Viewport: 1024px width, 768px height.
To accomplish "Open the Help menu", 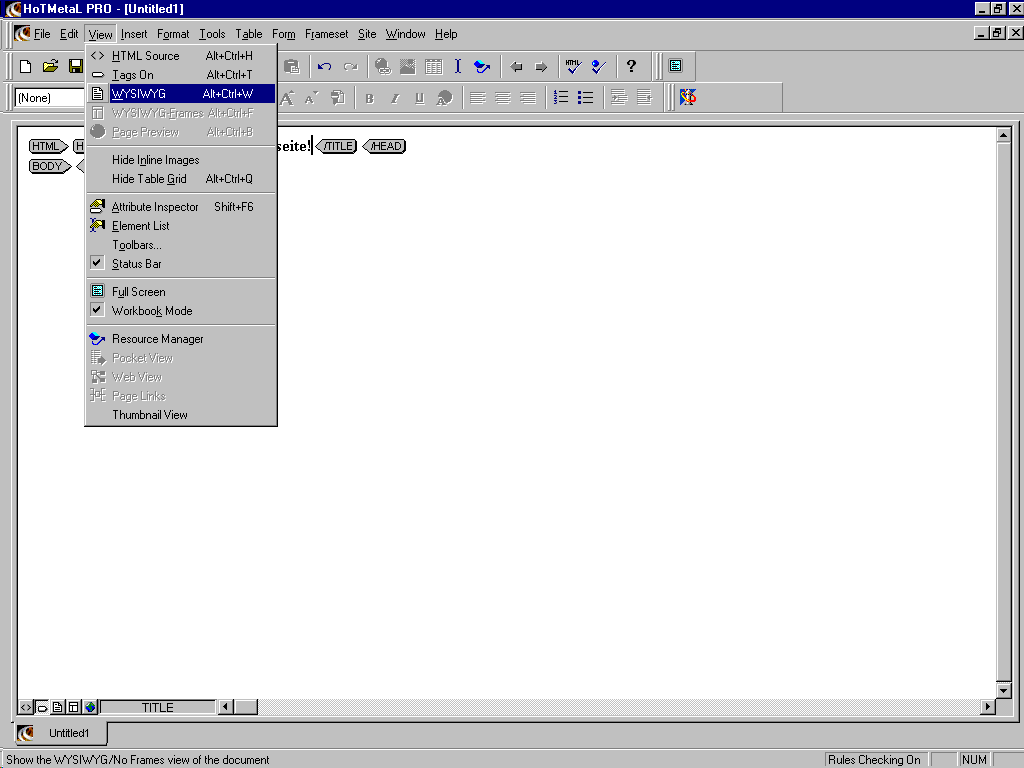I will point(446,34).
